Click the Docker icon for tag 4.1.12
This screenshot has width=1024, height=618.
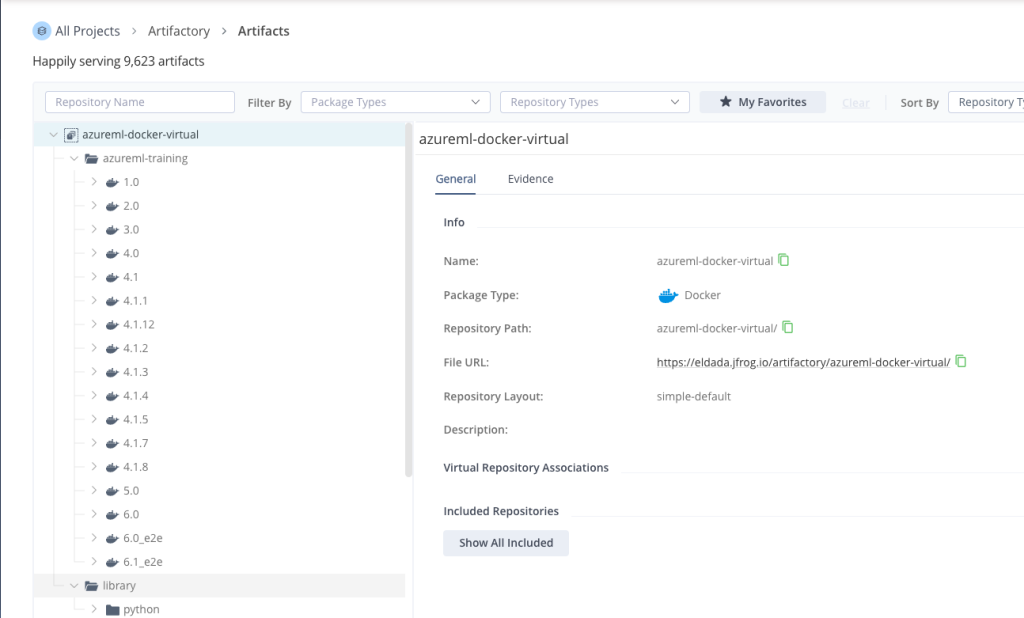(112, 325)
